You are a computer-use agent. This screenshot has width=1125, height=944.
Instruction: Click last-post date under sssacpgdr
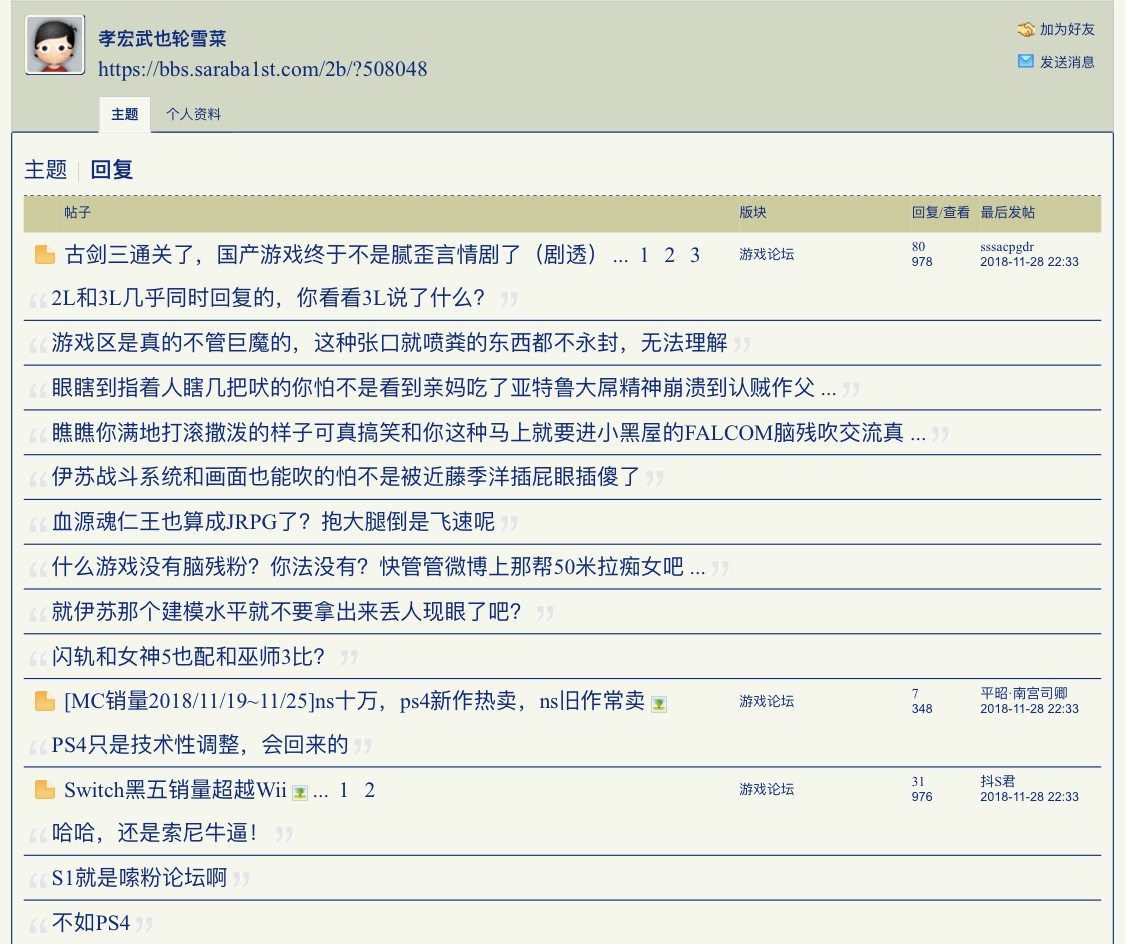[1029, 262]
